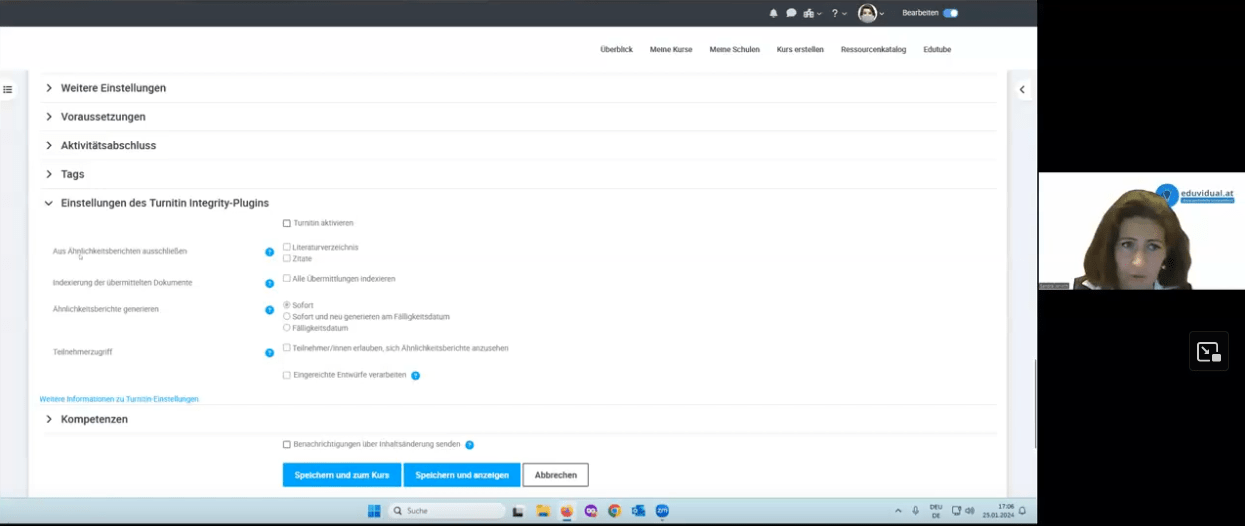The height and width of the screenshot is (526, 1245).
Task: Select the Fälligkeitsdatum radio option
Action: pos(287,328)
